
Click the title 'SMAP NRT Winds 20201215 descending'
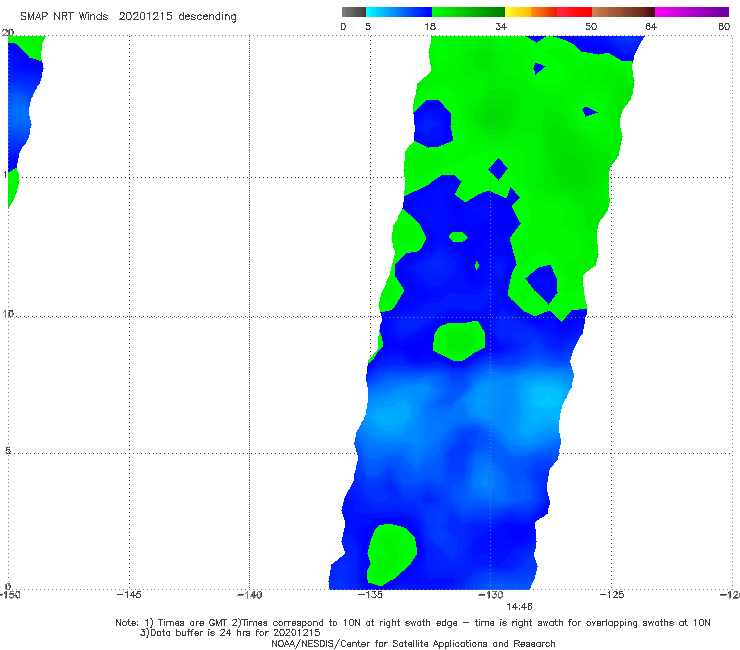(x=128, y=16)
